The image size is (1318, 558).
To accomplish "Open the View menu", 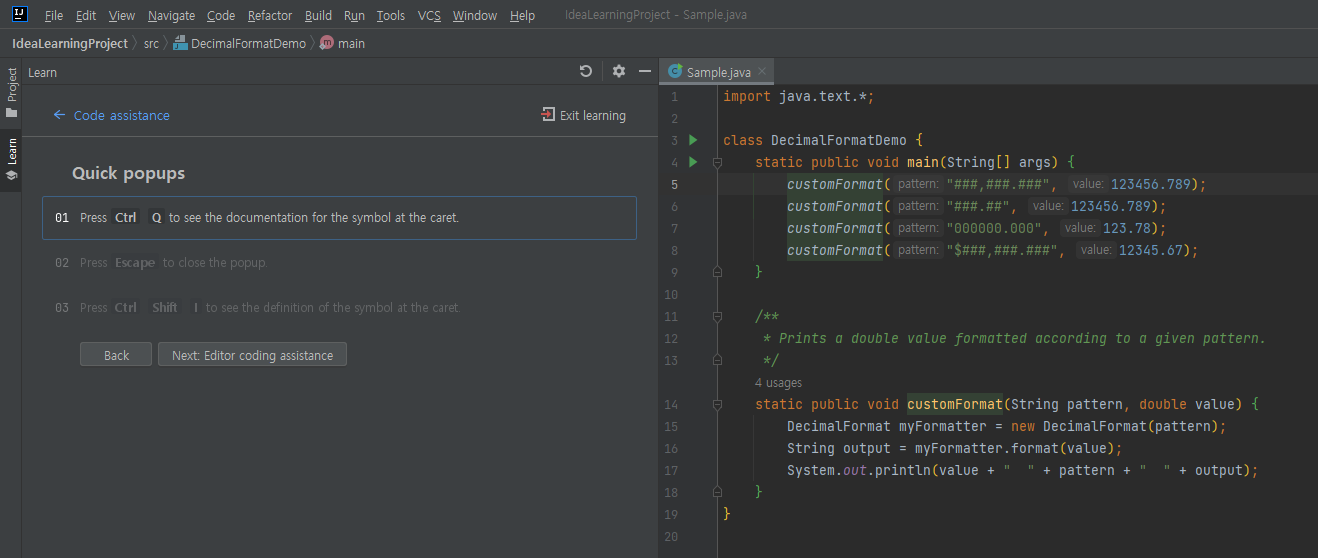I will tap(122, 16).
